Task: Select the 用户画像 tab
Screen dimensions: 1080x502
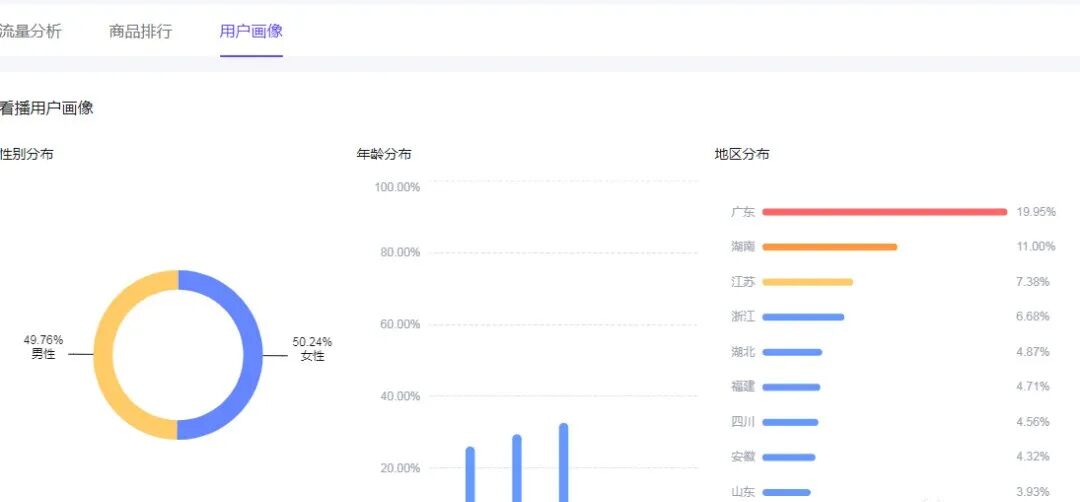Action: tap(251, 31)
